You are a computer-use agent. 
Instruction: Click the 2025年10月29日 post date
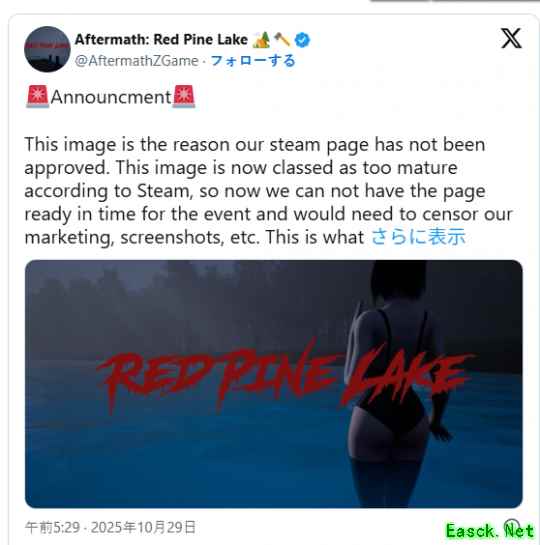[143, 528]
